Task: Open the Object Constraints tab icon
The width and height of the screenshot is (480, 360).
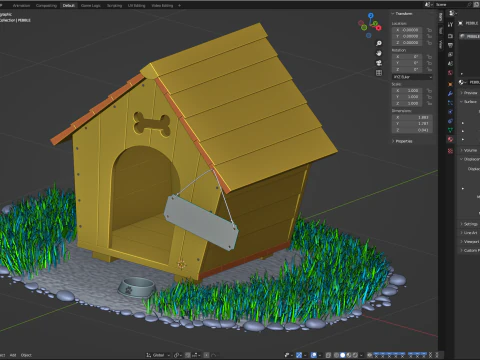Action: pyautogui.click(x=450, y=121)
